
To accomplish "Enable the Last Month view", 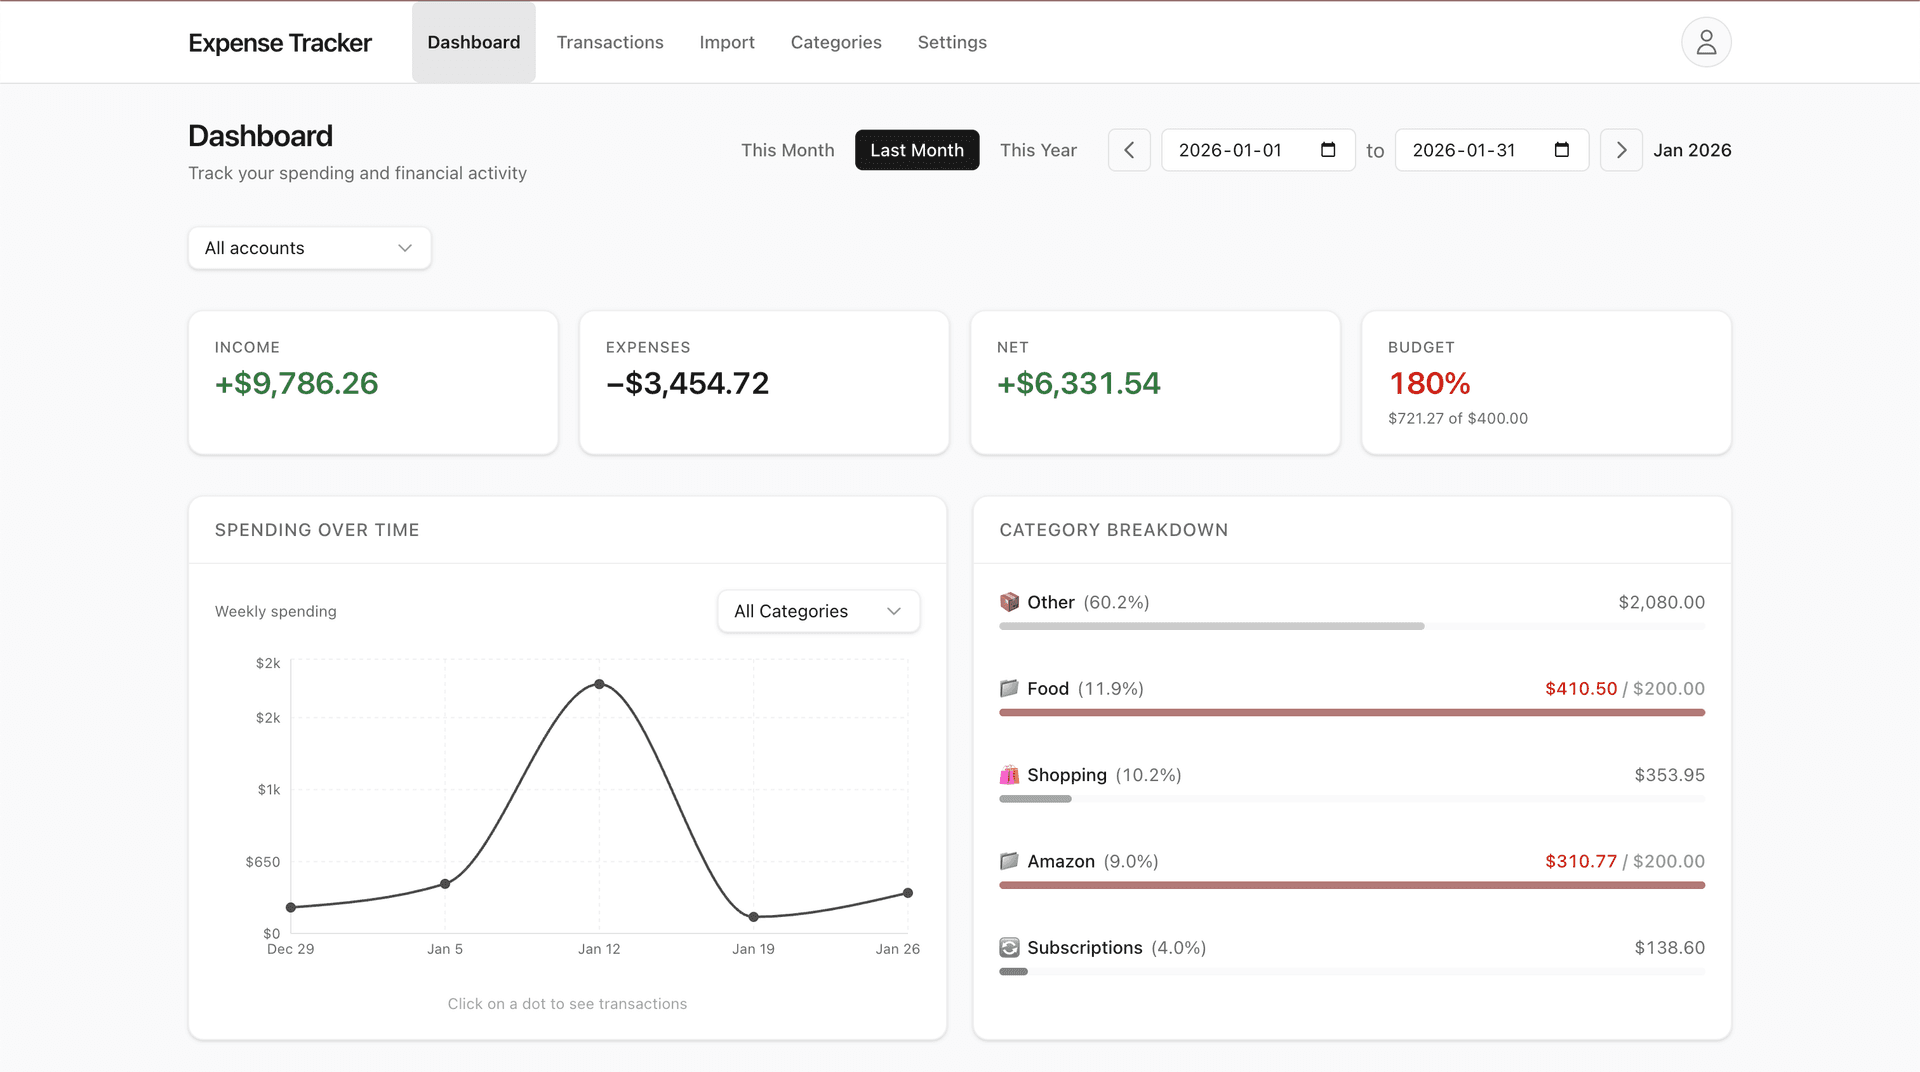I will tap(916, 150).
